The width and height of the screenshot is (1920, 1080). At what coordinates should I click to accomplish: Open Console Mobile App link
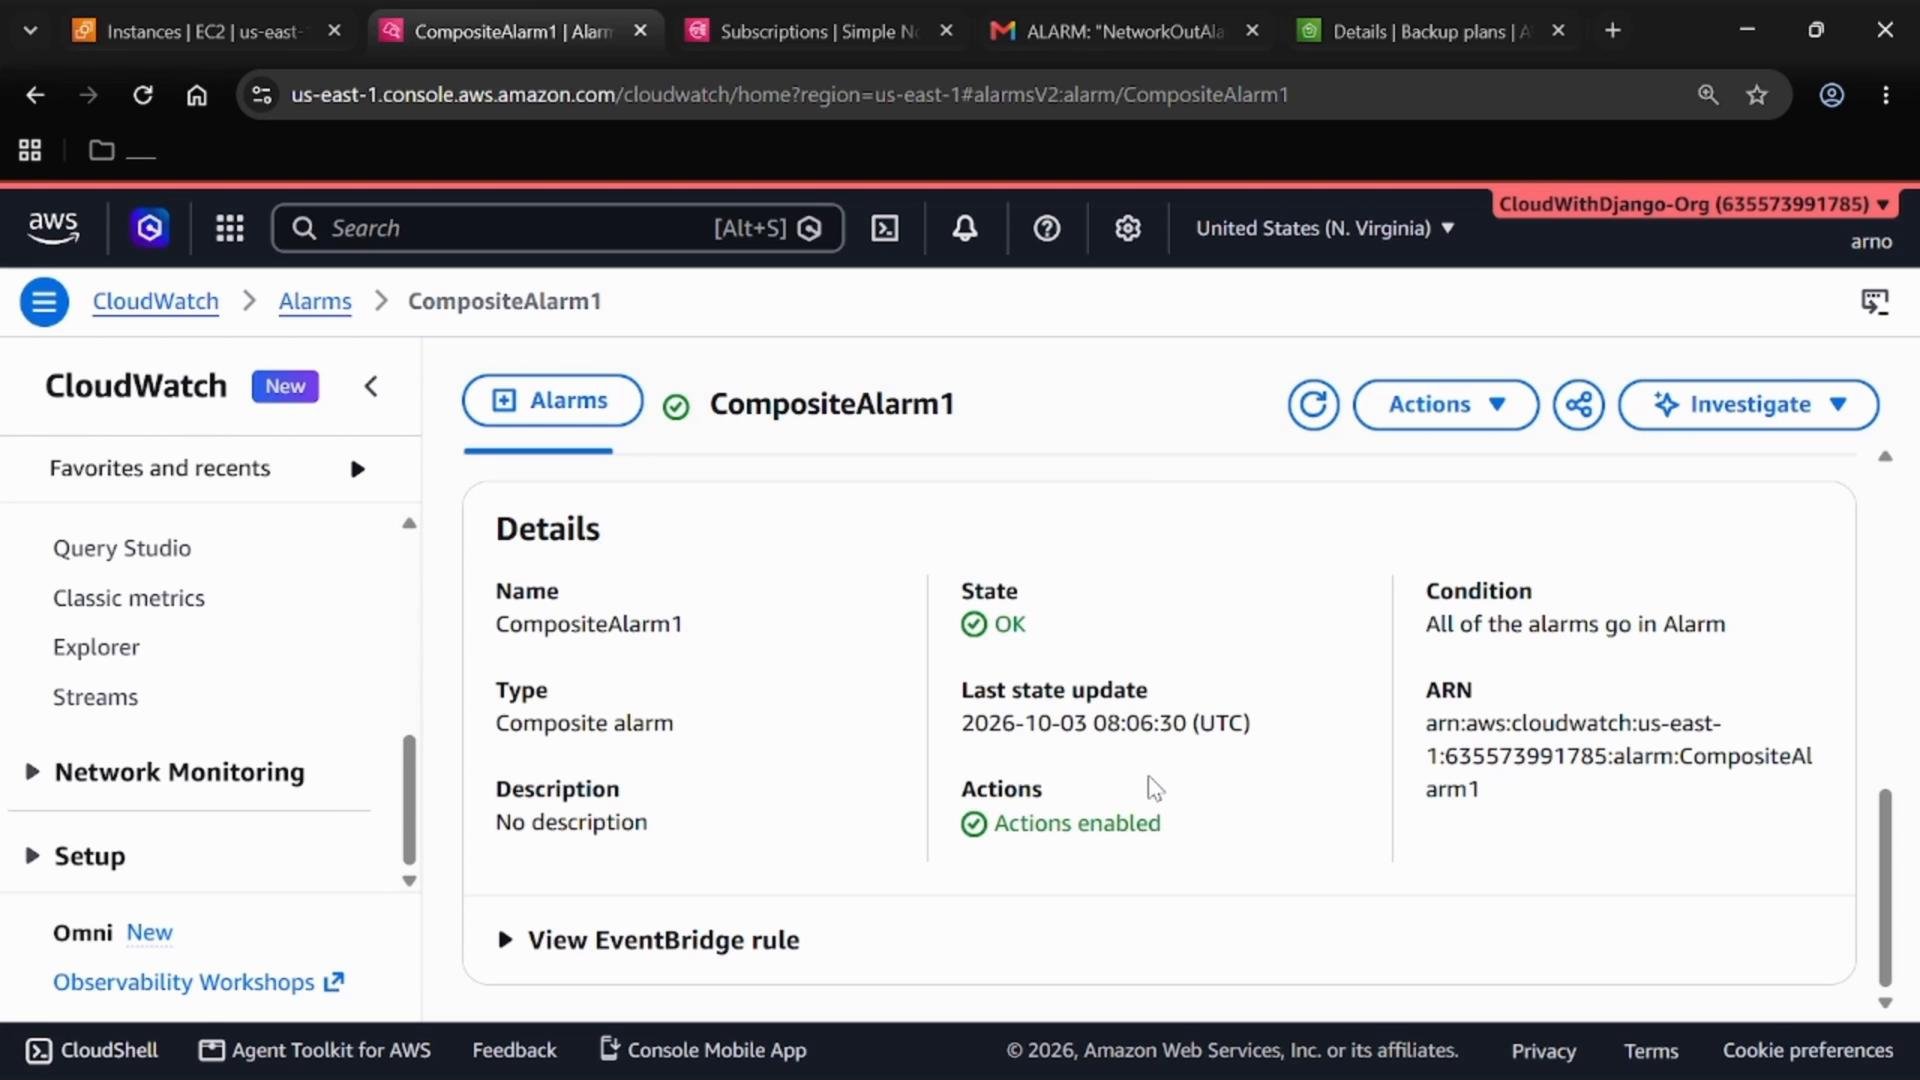[x=703, y=1050]
